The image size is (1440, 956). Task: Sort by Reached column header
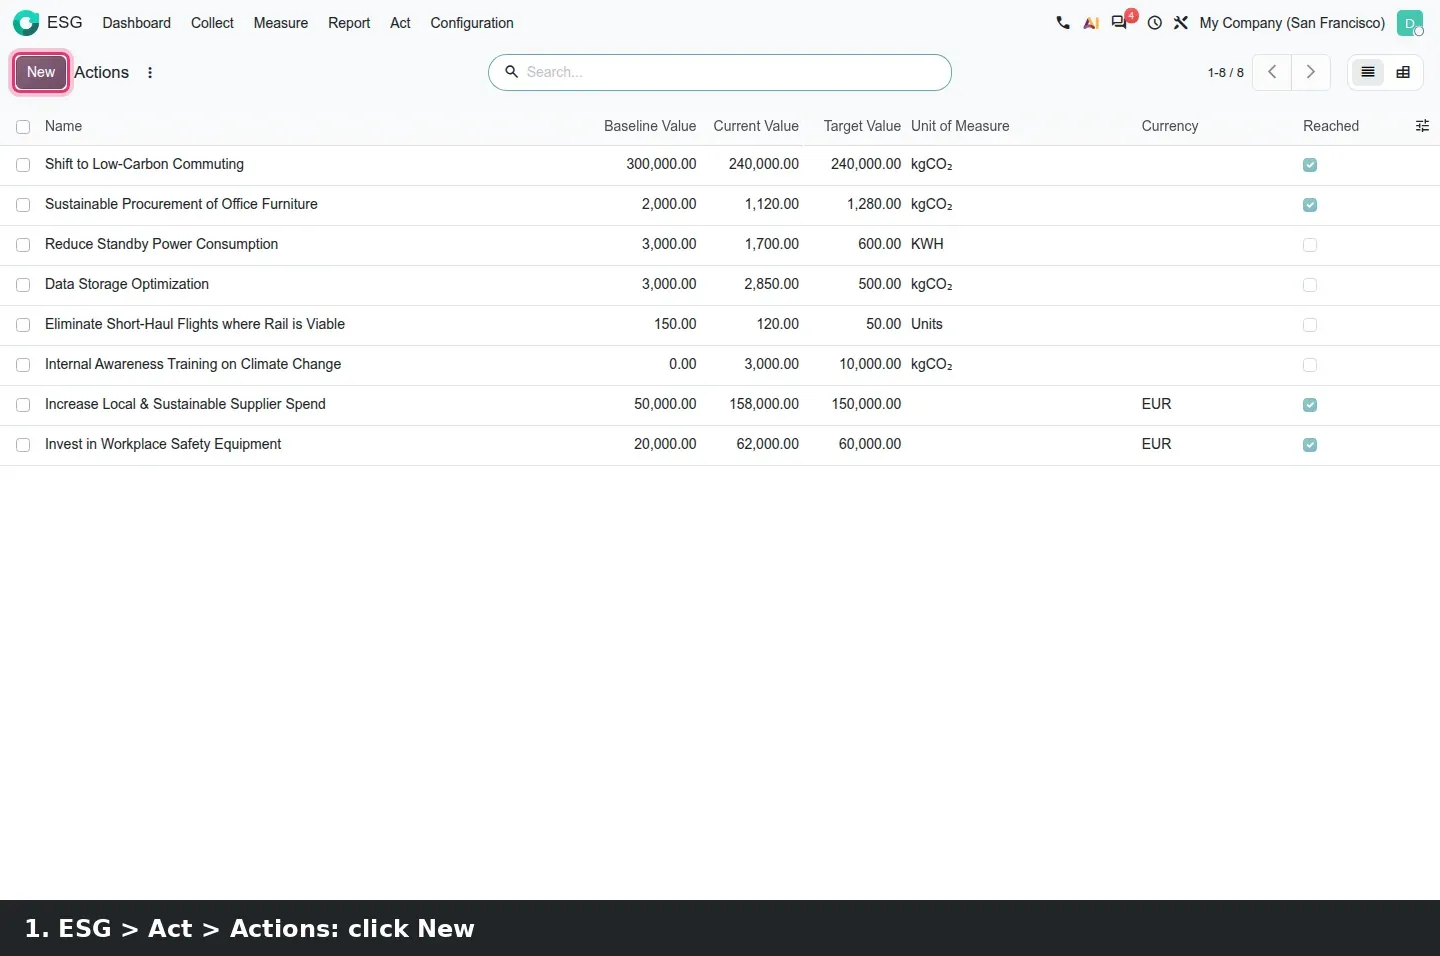click(1331, 126)
